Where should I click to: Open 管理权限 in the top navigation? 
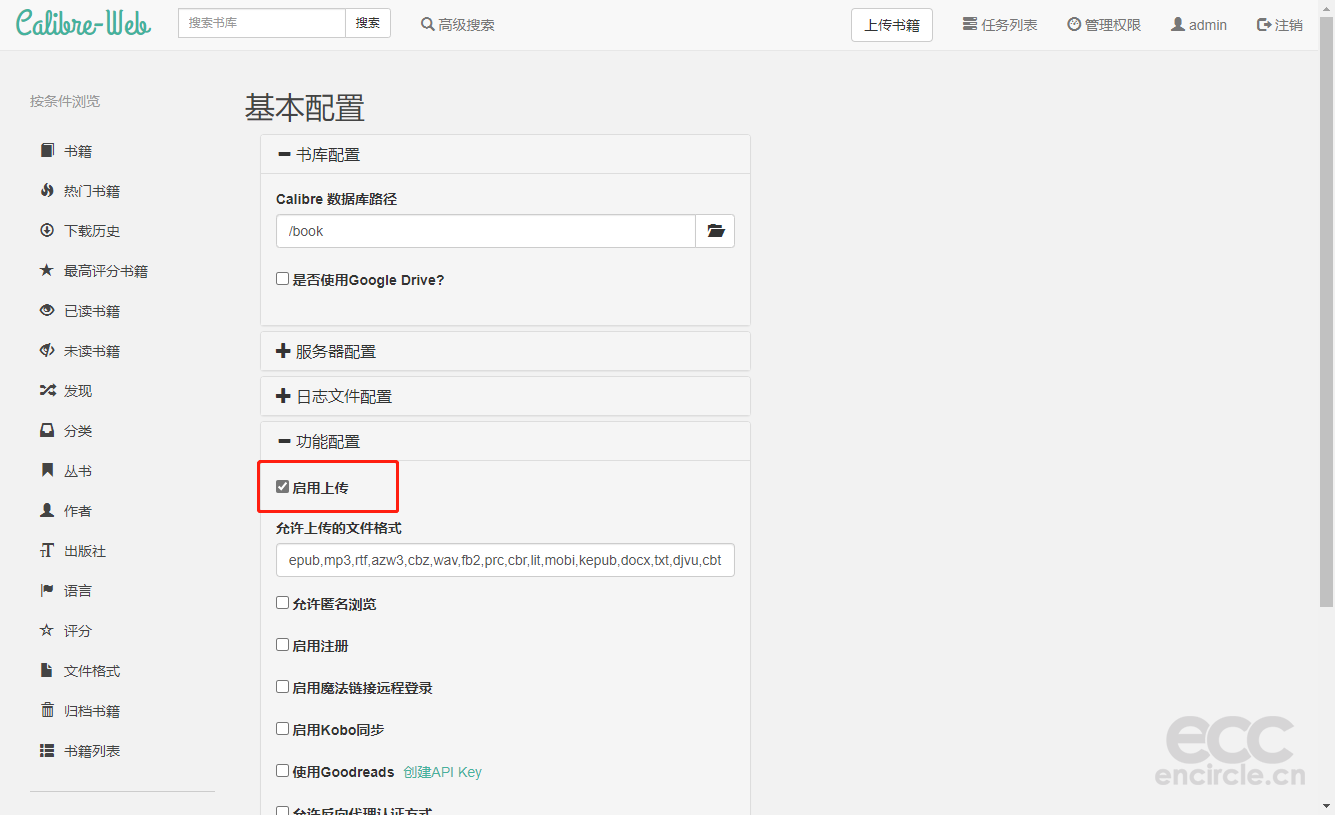click(x=1104, y=25)
